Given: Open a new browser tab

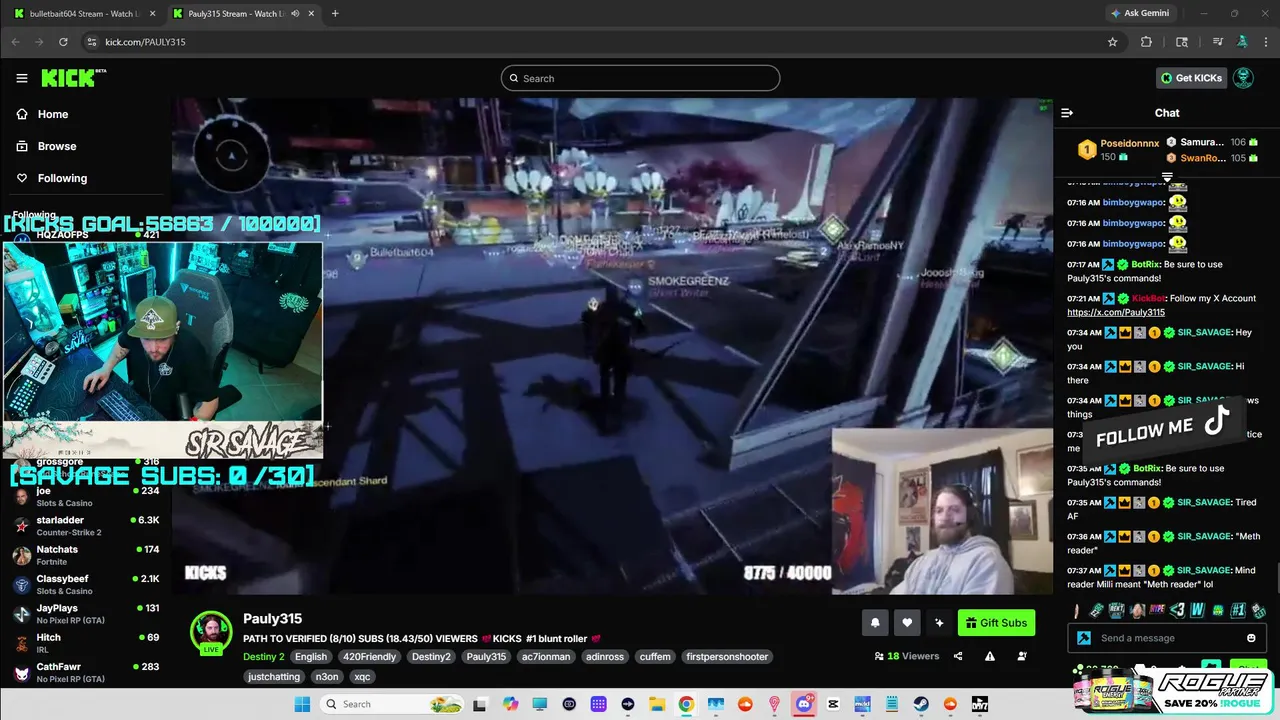Looking at the screenshot, I should click(x=335, y=13).
